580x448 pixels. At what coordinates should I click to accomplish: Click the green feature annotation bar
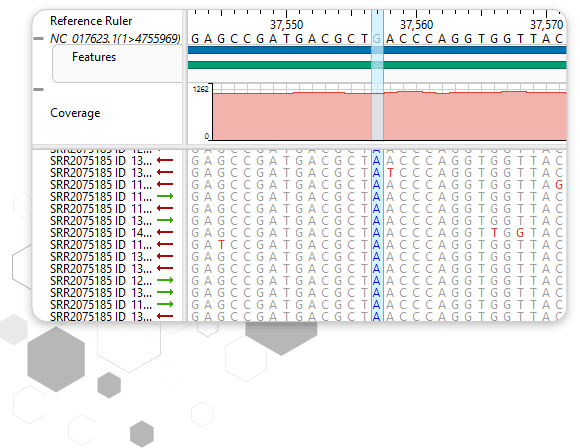pyautogui.click(x=377, y=65)
